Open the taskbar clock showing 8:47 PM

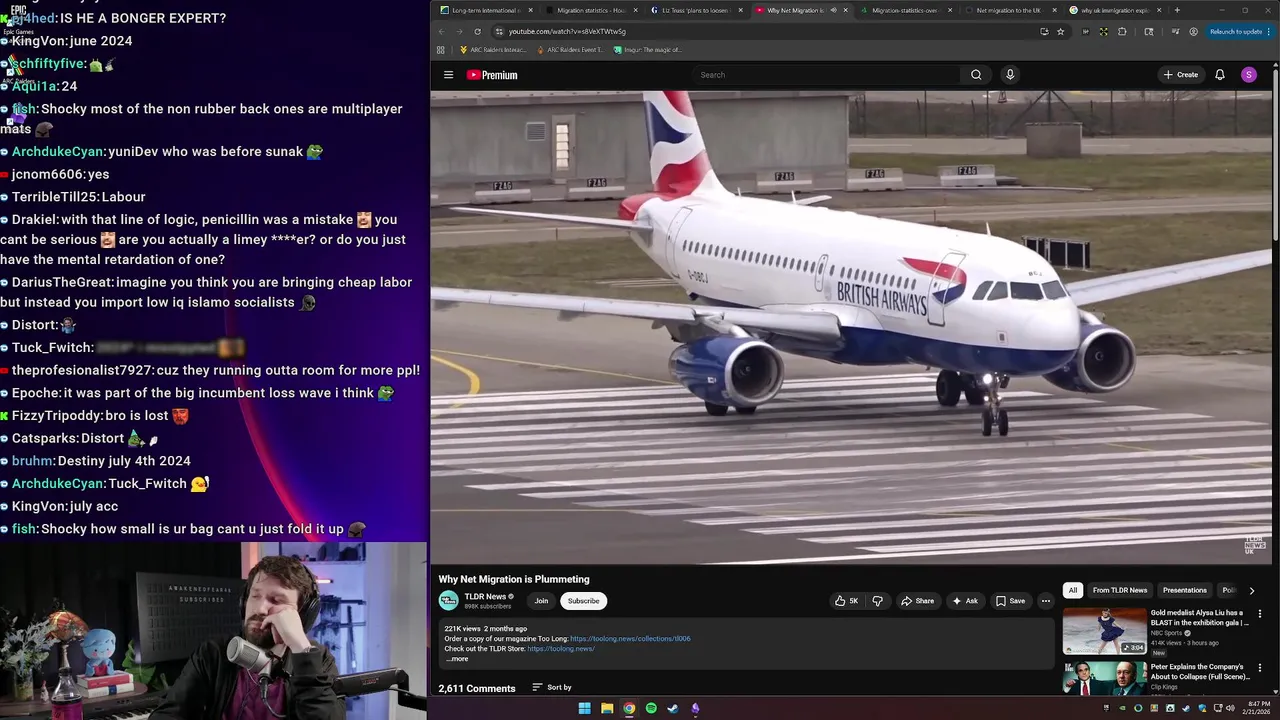point(1259,708)
